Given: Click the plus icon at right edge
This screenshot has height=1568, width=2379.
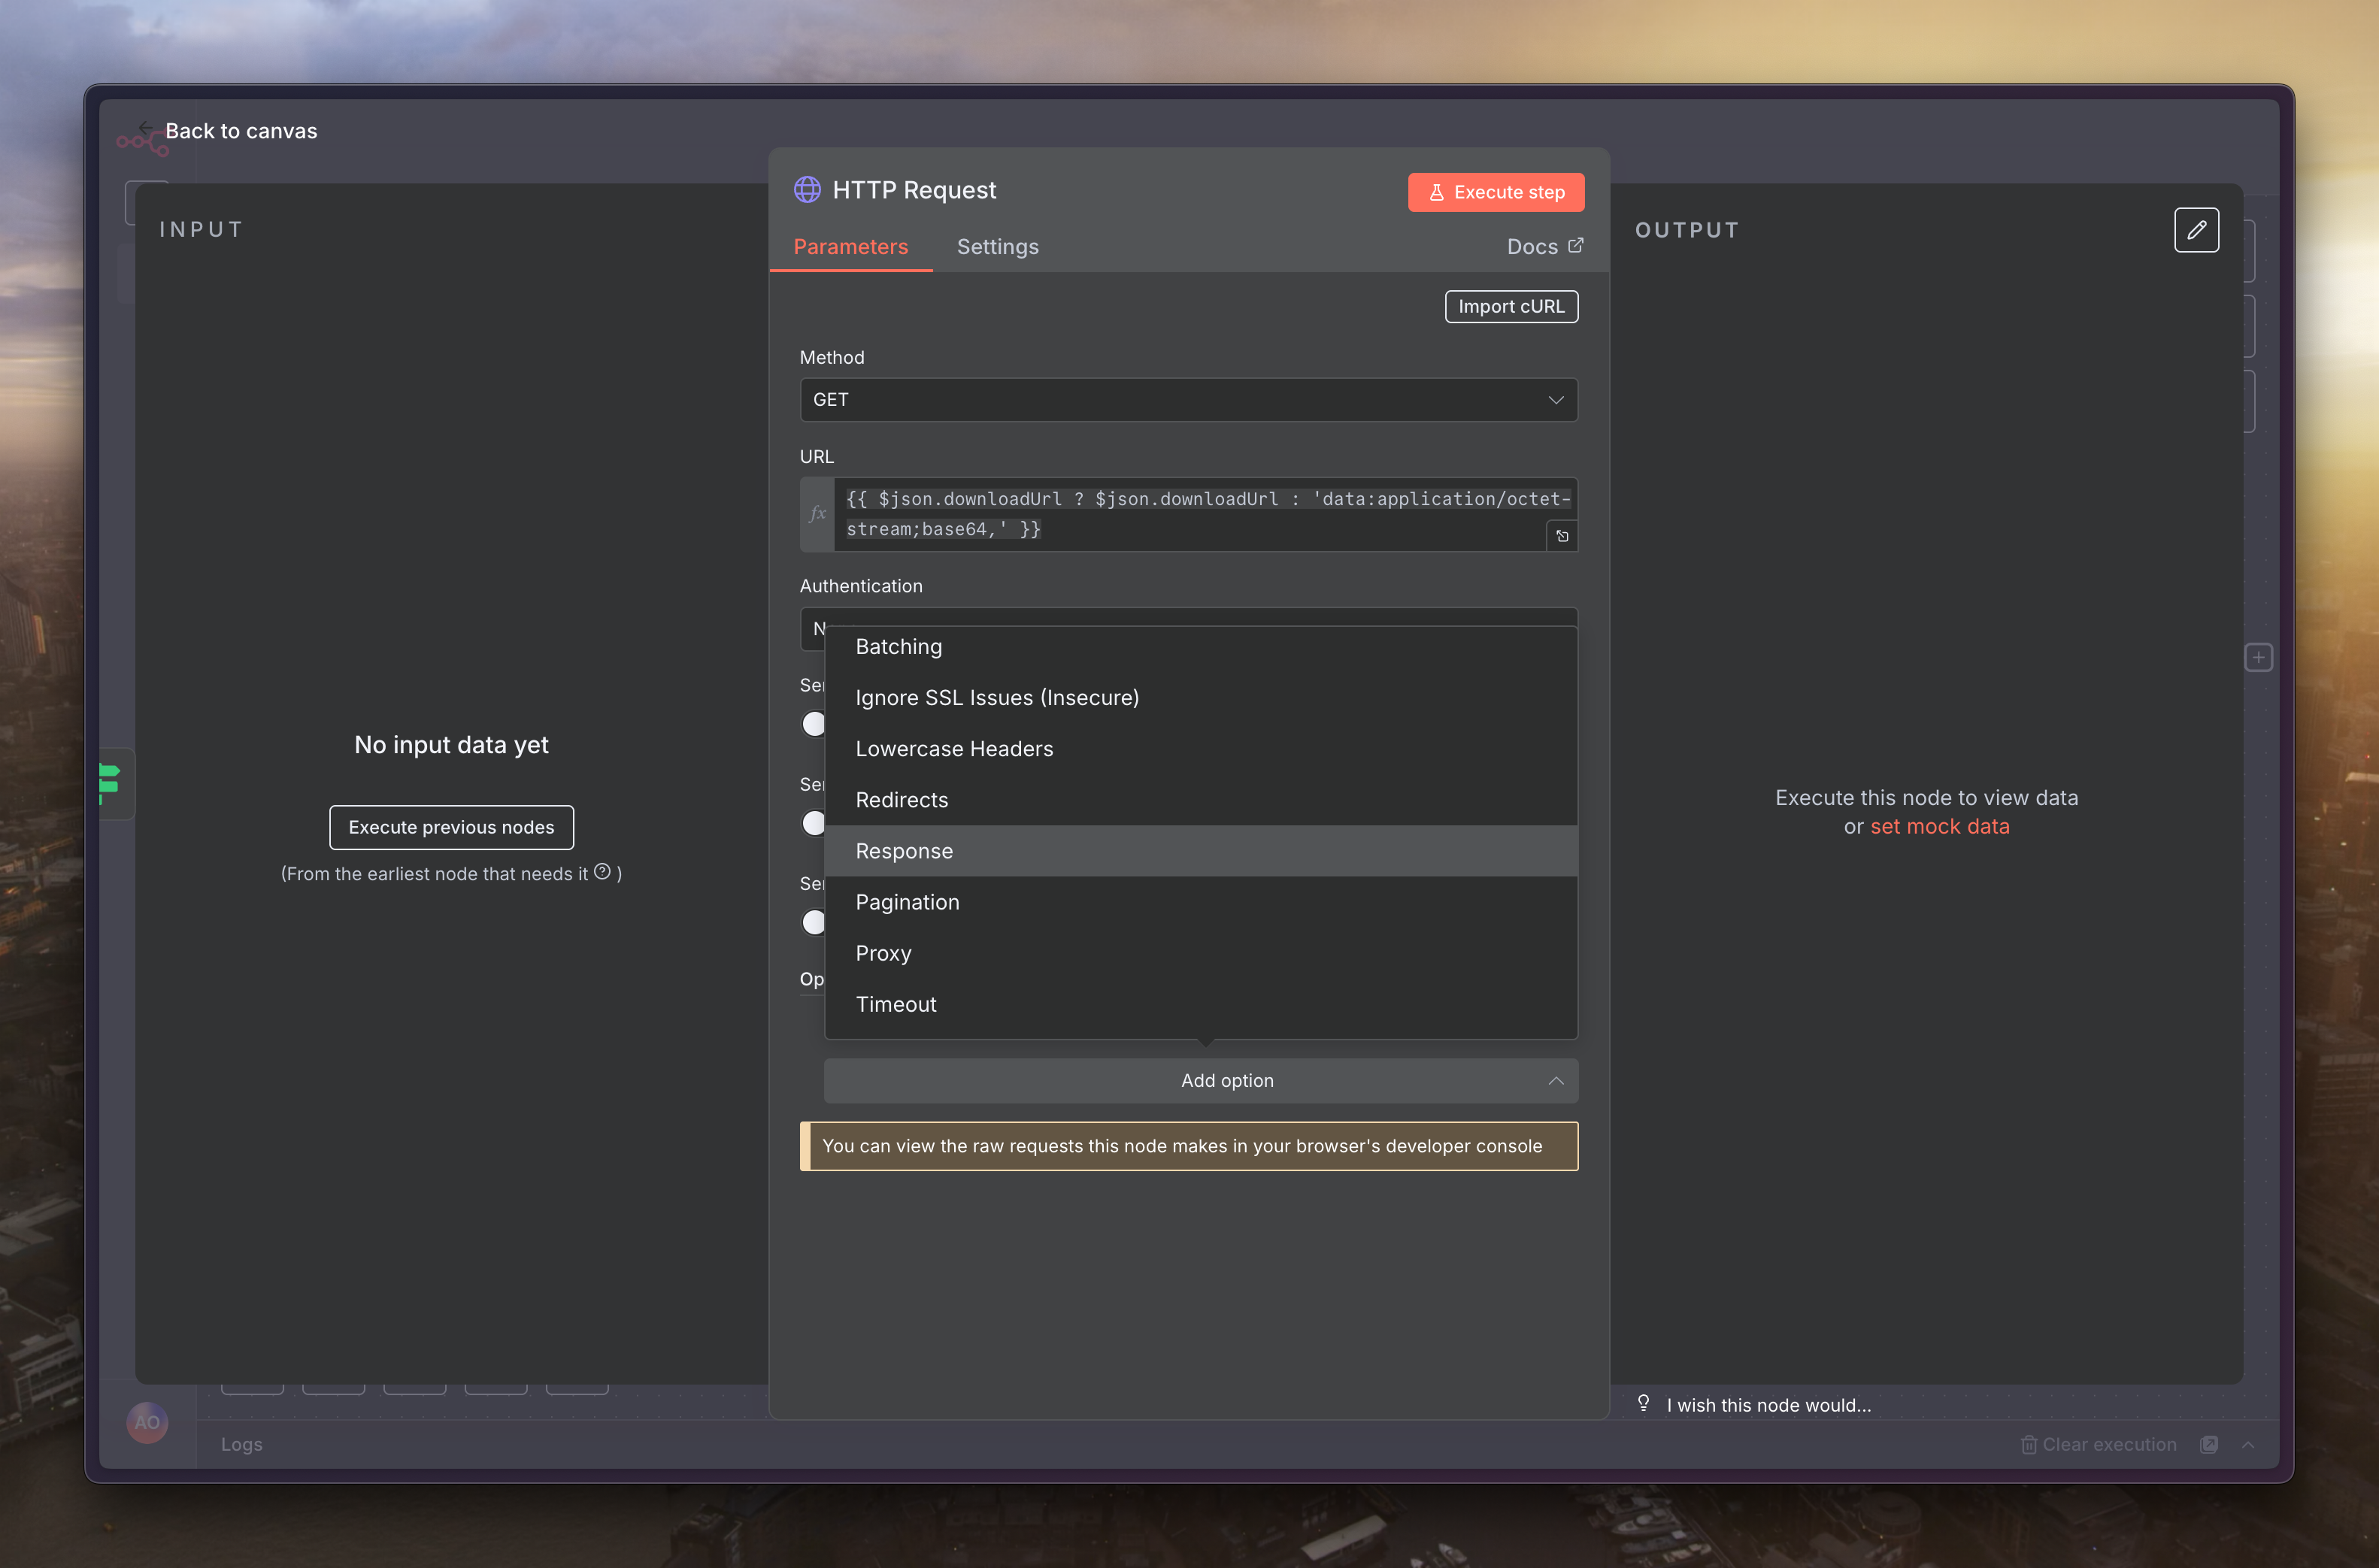Looking at the screenshot, I should click(x=2258, y=657).
